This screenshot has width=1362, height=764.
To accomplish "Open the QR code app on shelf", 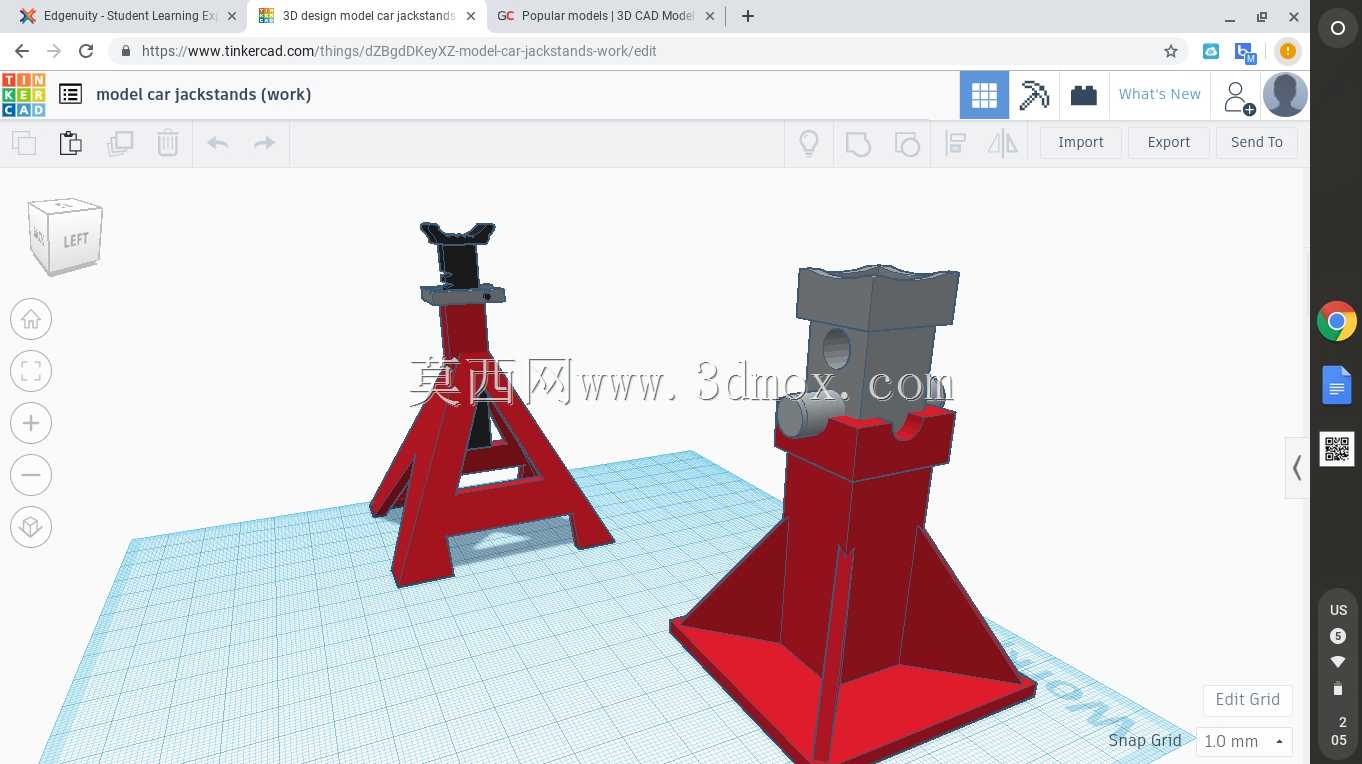I will click(1337, 449).
